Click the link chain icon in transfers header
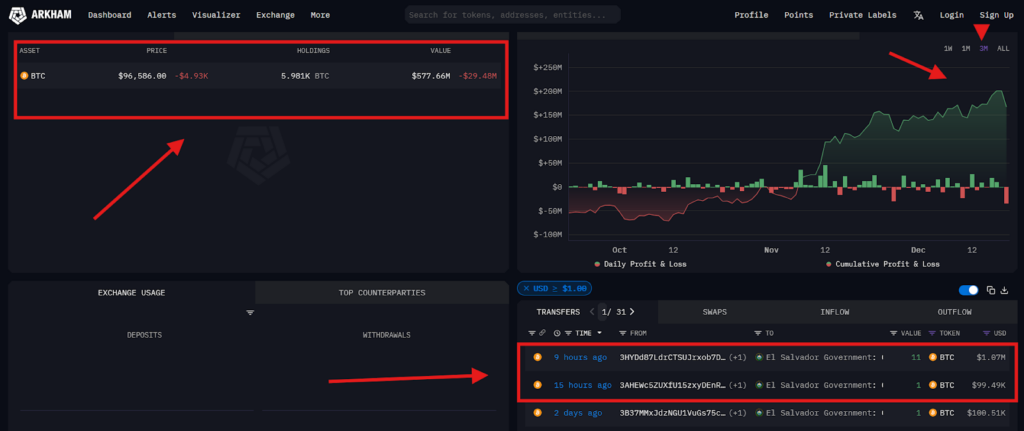 click(542, 333)
